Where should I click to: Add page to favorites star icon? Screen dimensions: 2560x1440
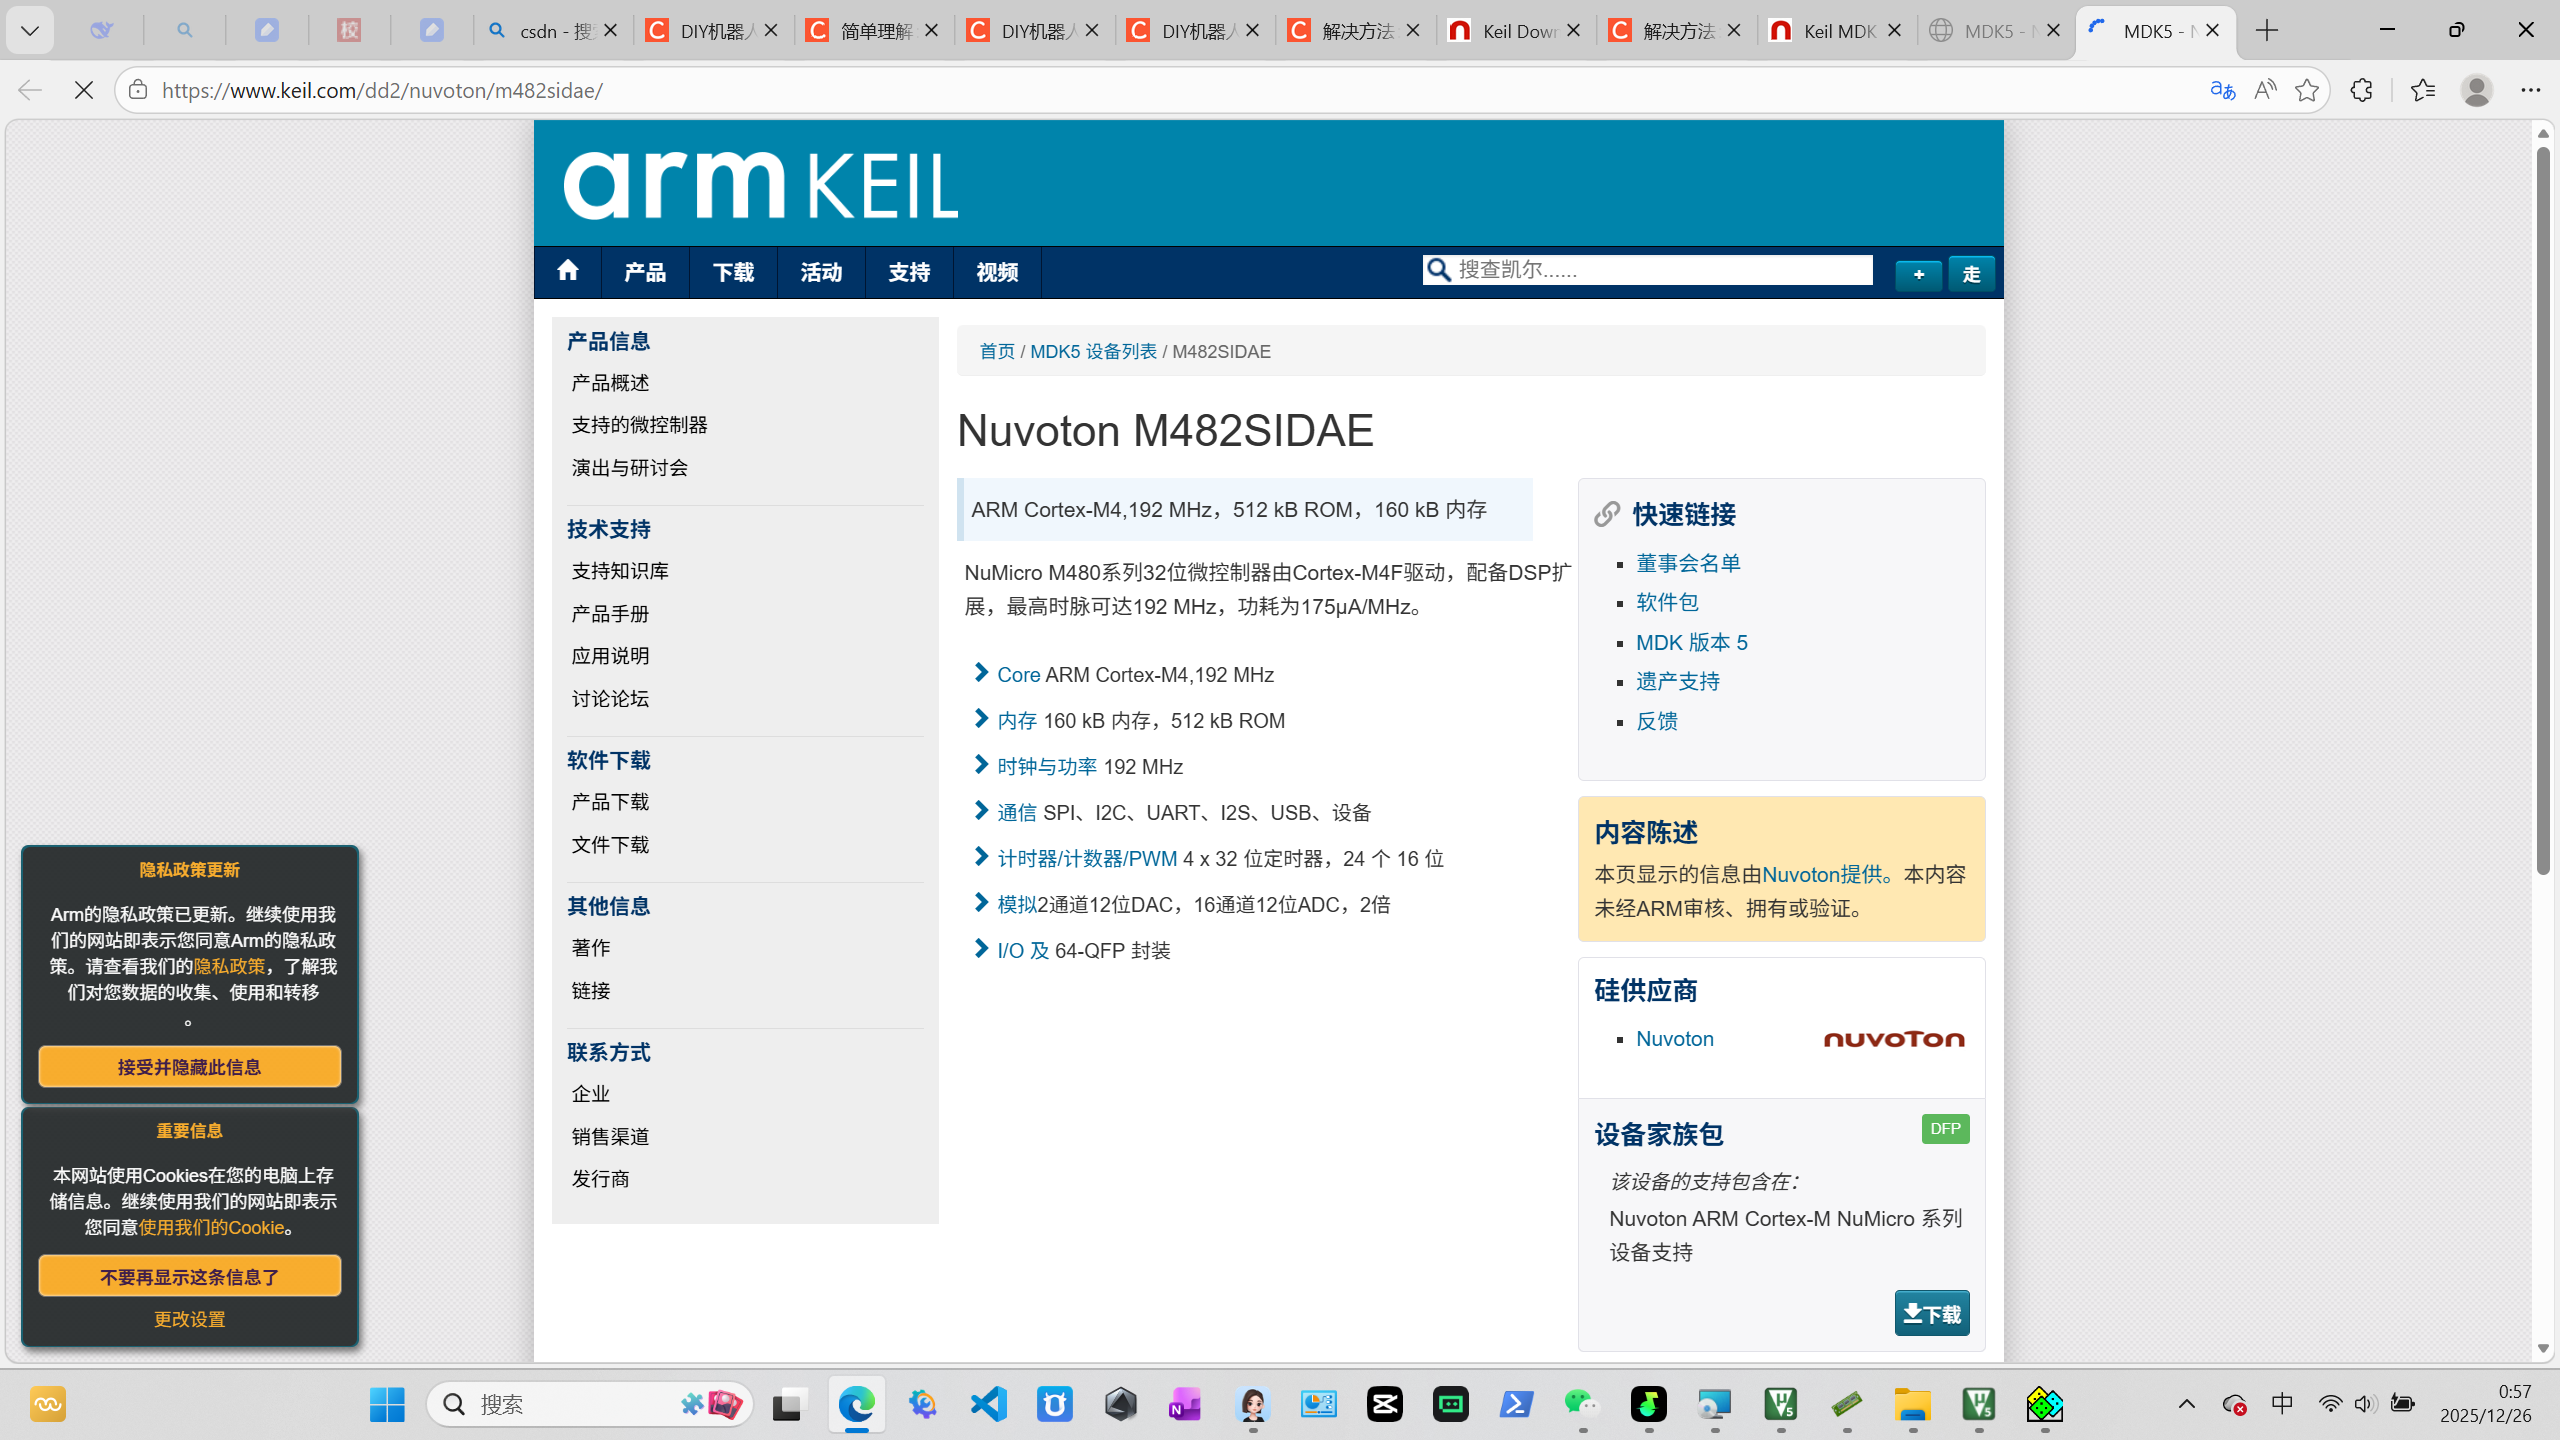(2307, 90)
